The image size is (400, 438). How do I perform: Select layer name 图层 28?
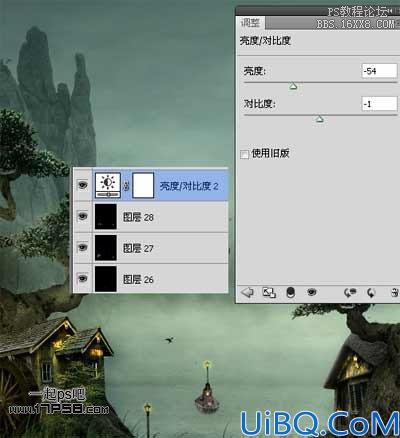click(138, 217)
